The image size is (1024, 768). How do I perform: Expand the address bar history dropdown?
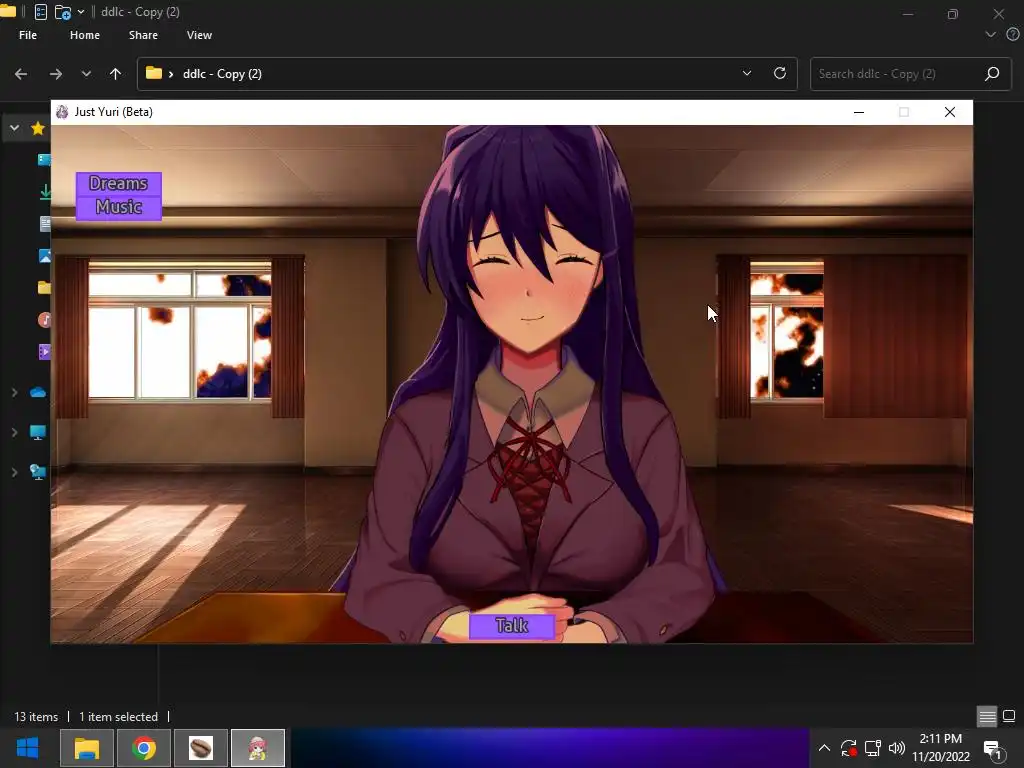click(746, 73)
